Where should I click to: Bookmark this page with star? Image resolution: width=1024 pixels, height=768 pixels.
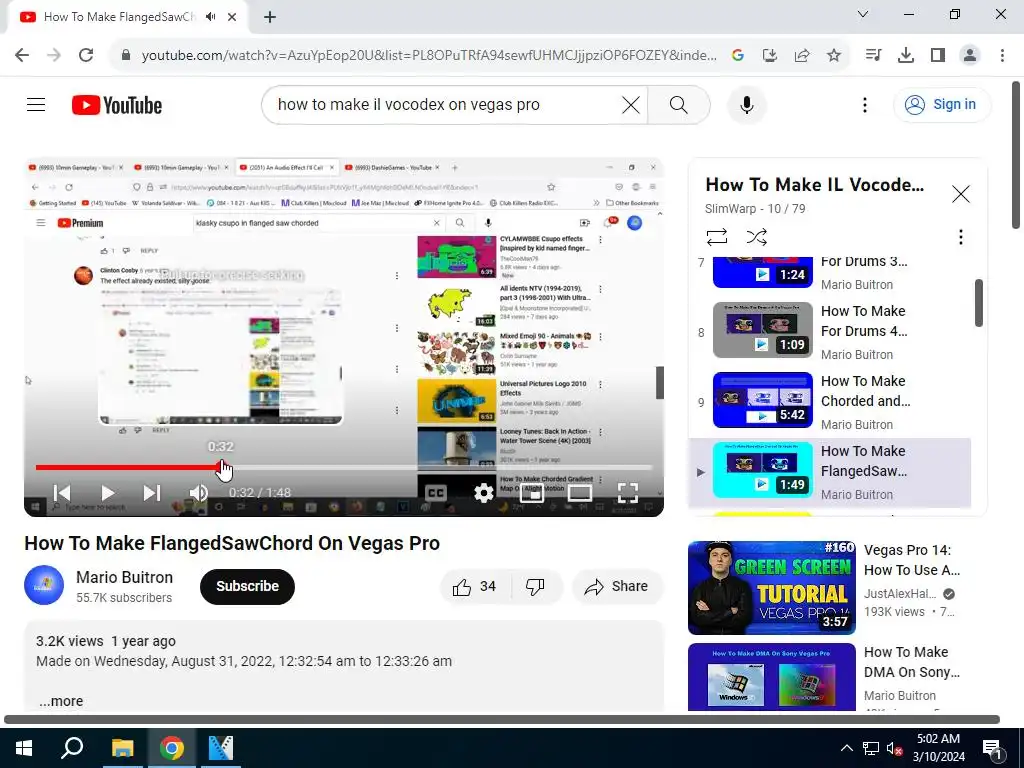pyautogui.click(x=834, y=56)
